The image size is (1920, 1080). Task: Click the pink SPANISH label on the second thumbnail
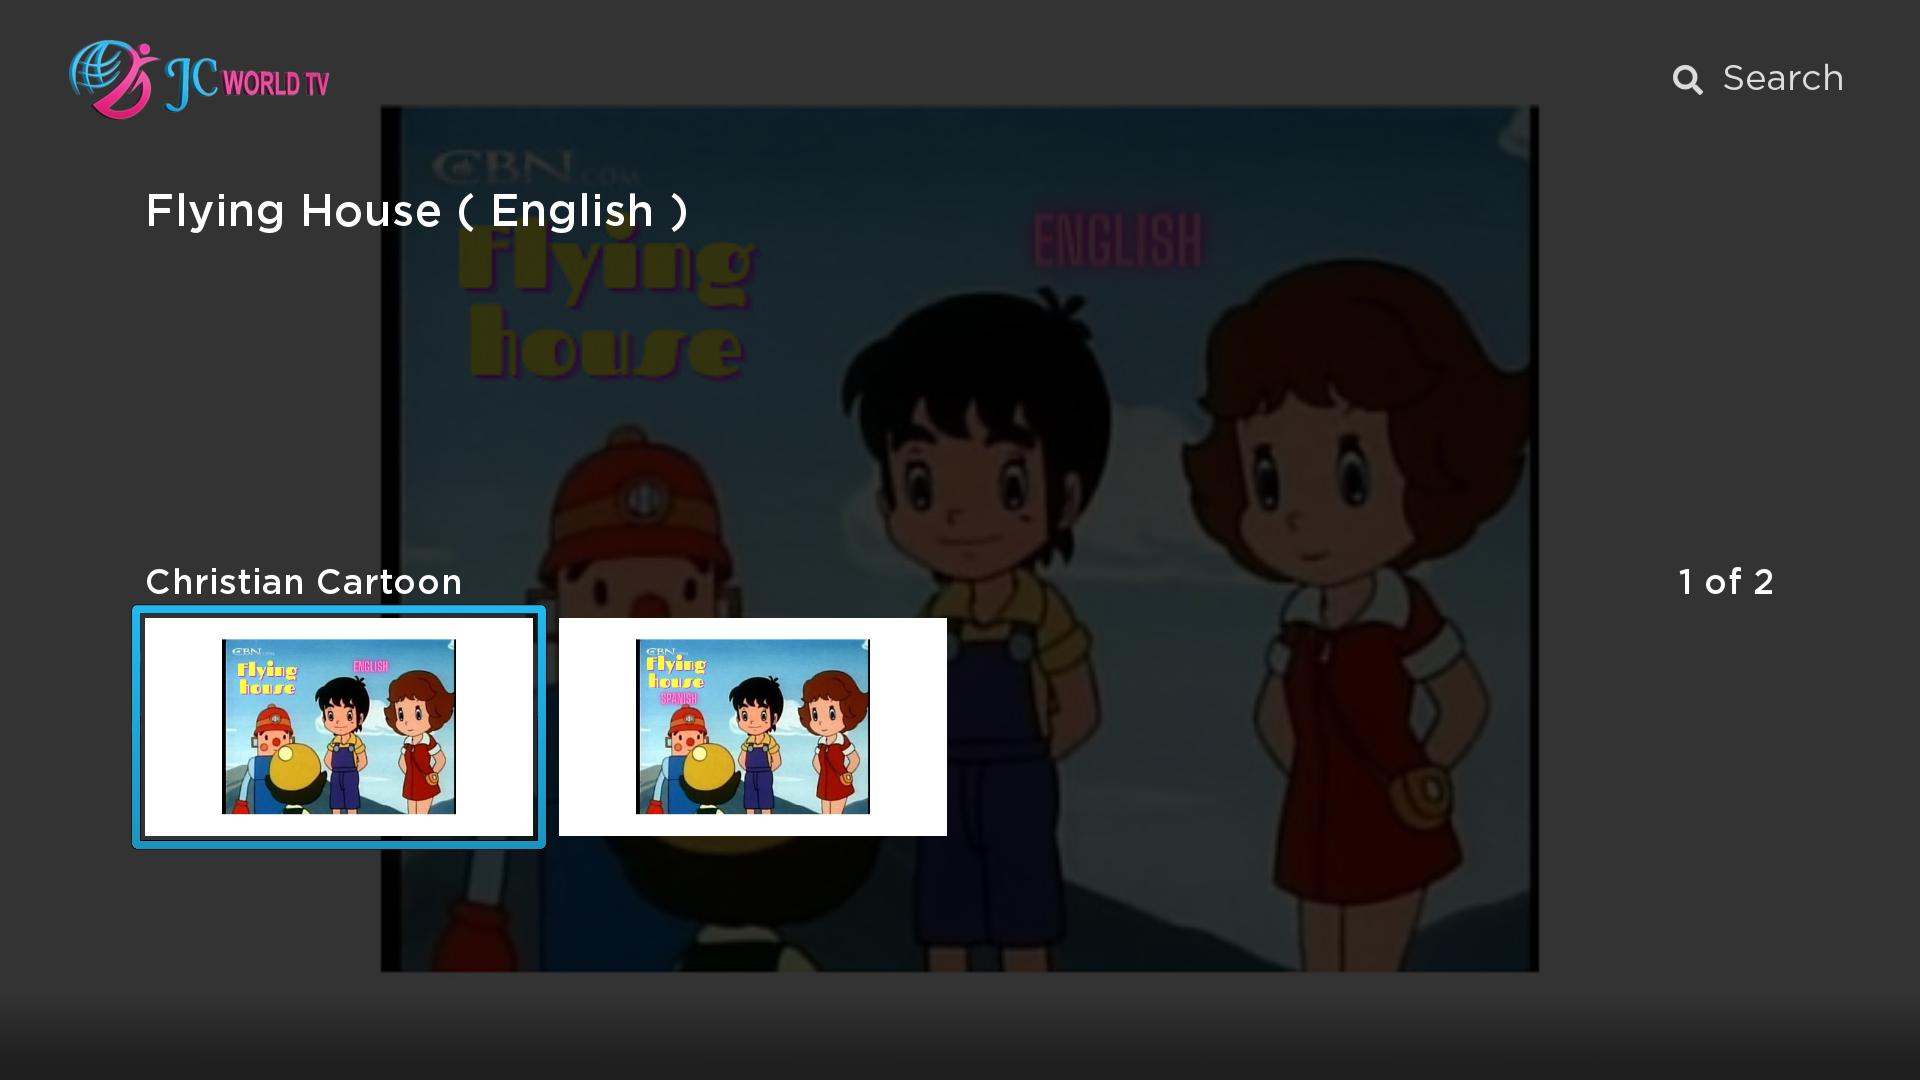tap(679, 699)
